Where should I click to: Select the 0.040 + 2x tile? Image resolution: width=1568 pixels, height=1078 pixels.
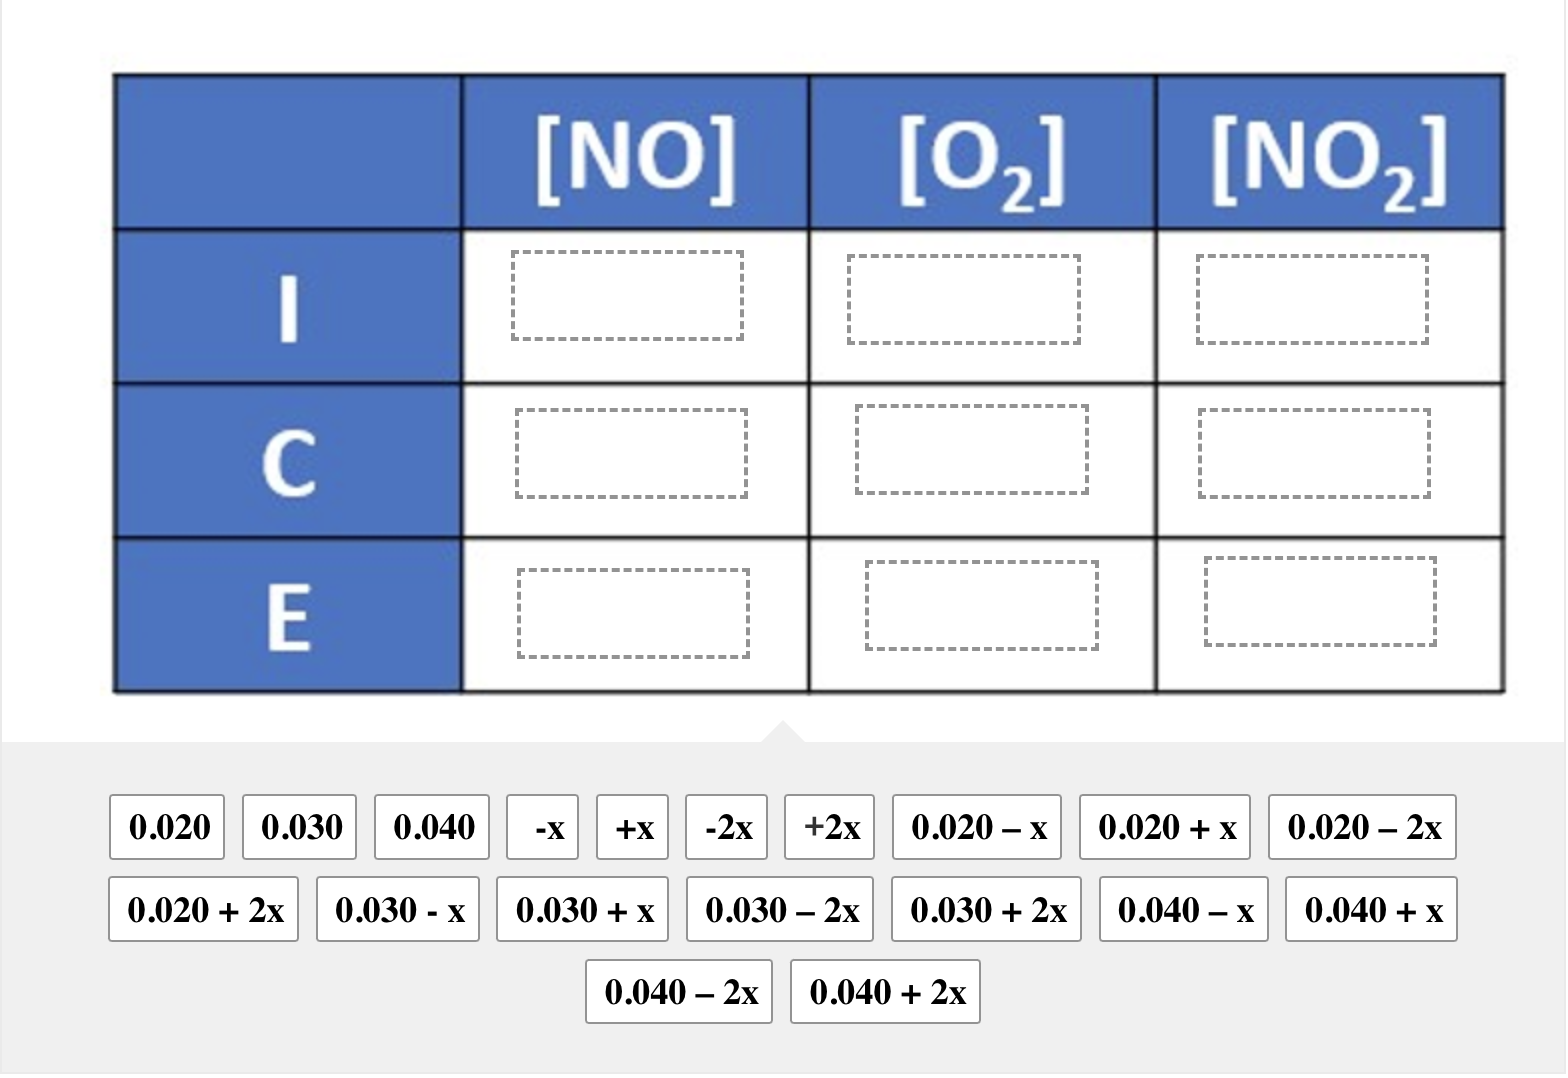[885, 991]
